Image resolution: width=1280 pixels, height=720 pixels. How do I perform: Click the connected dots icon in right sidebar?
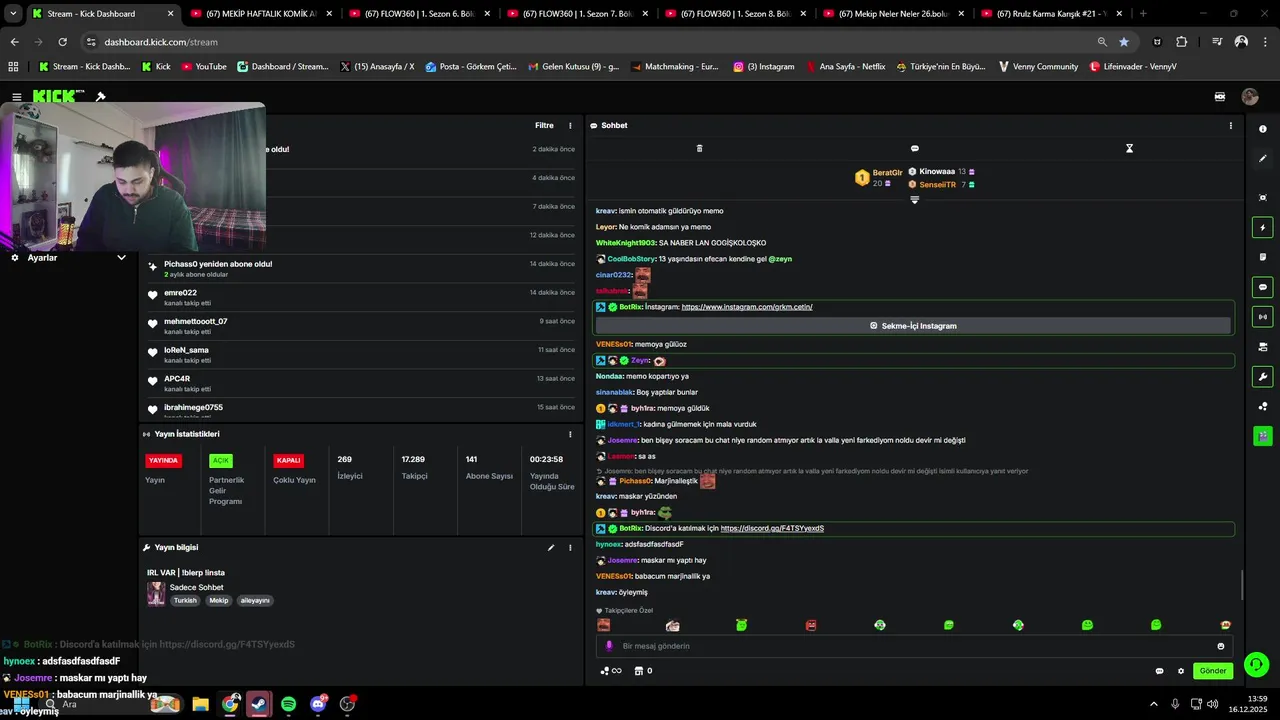click(x=1262, y=406)
